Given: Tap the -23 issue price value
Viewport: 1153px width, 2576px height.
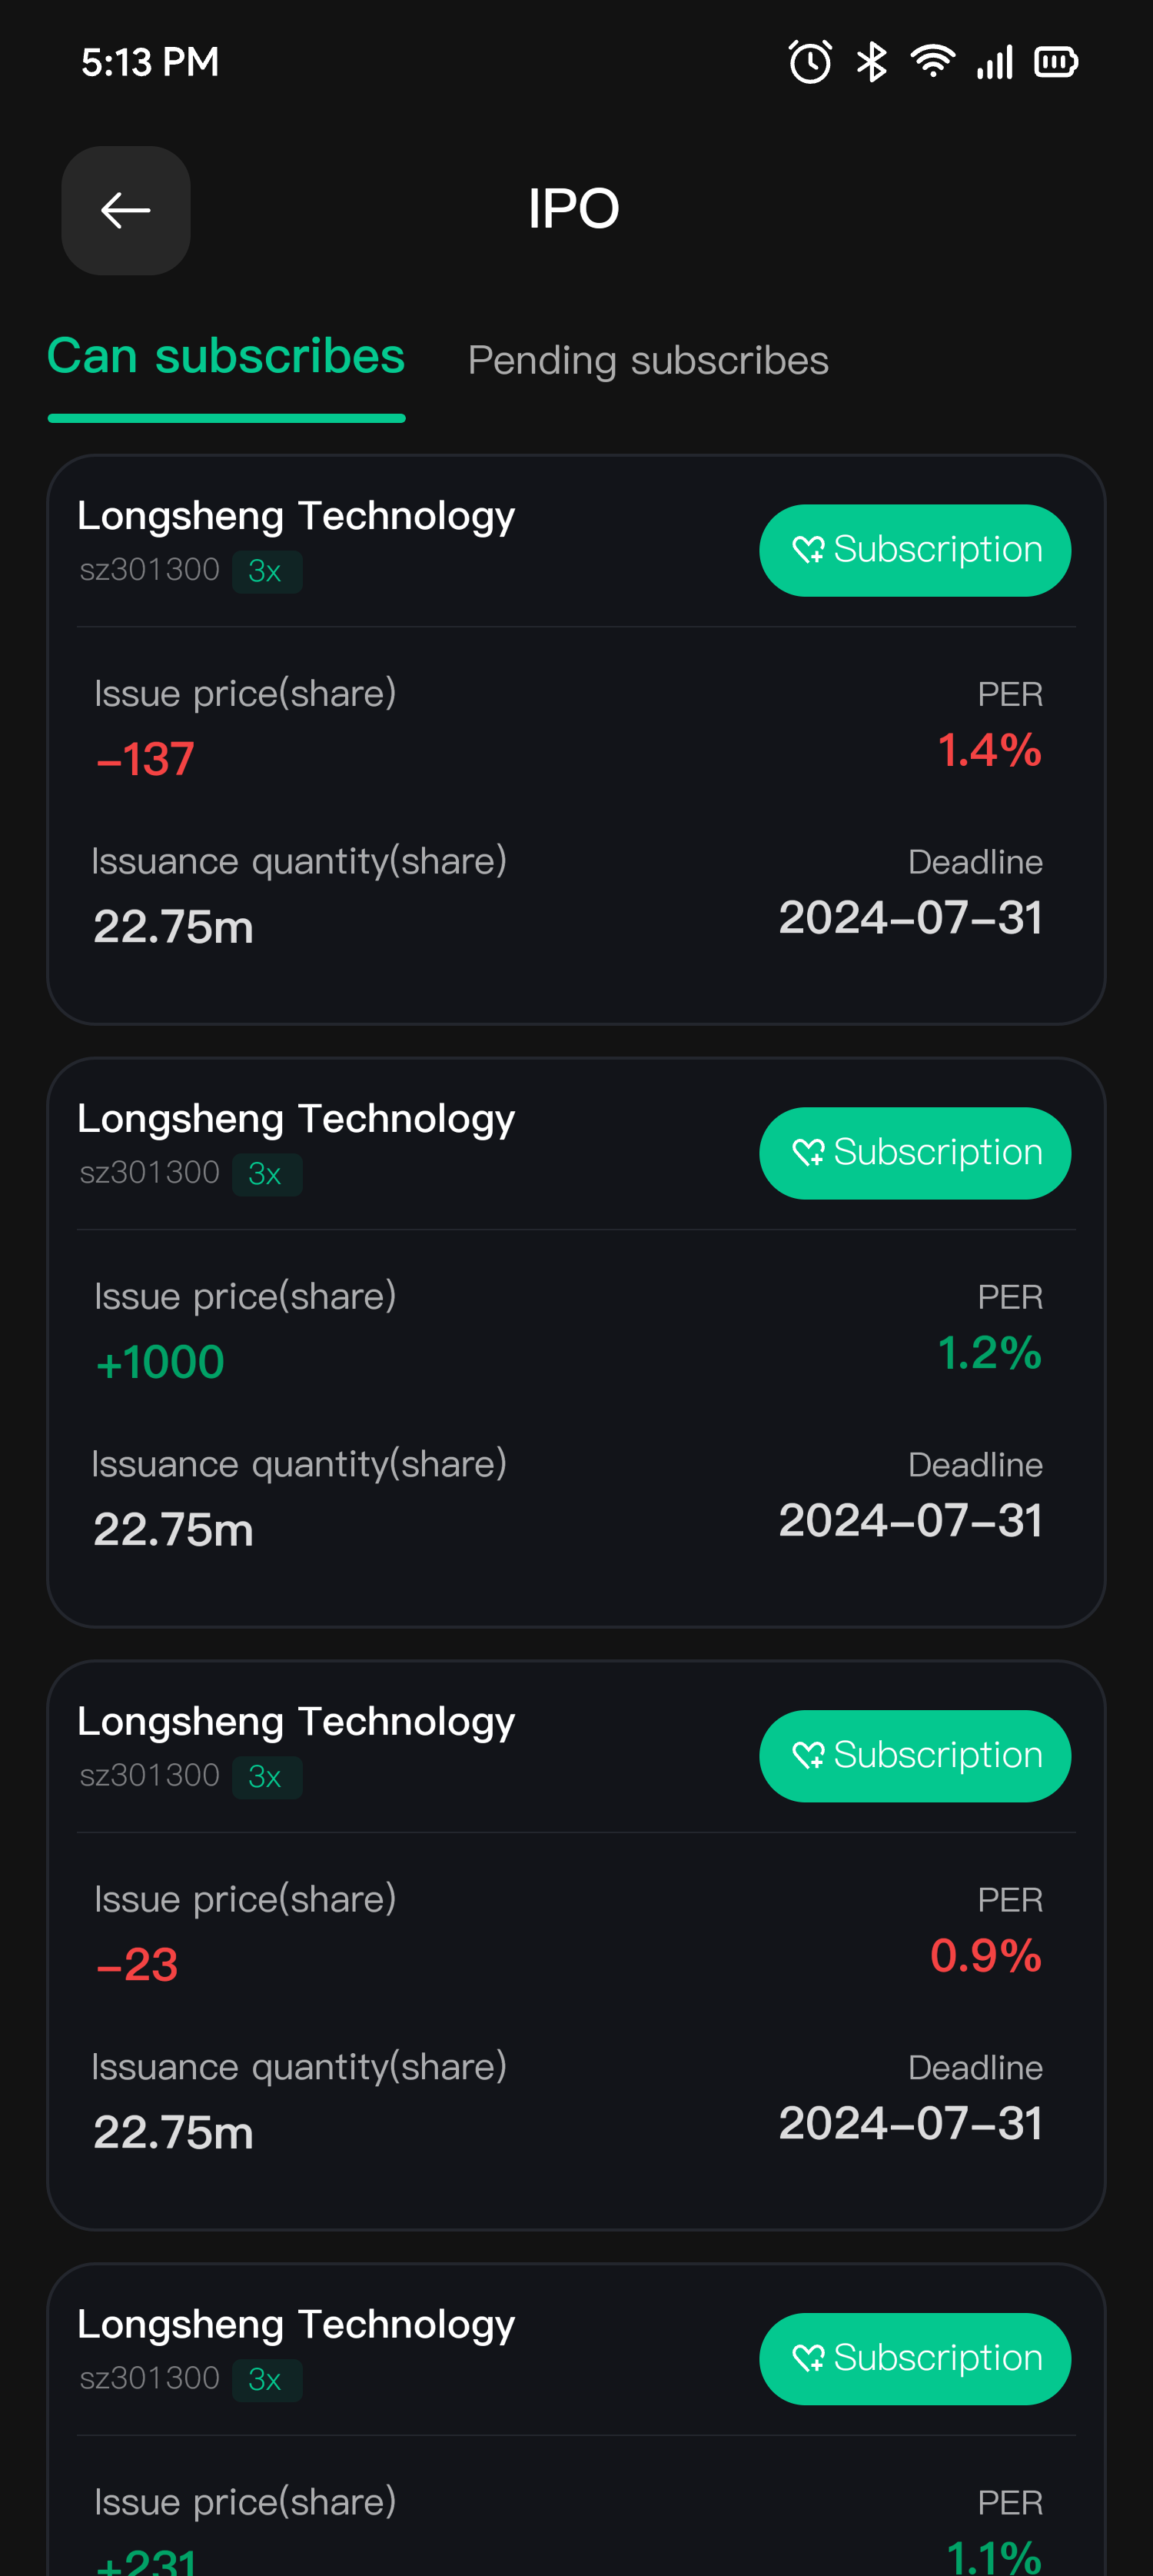Looking at the screenshot, I should (138, 1964).
